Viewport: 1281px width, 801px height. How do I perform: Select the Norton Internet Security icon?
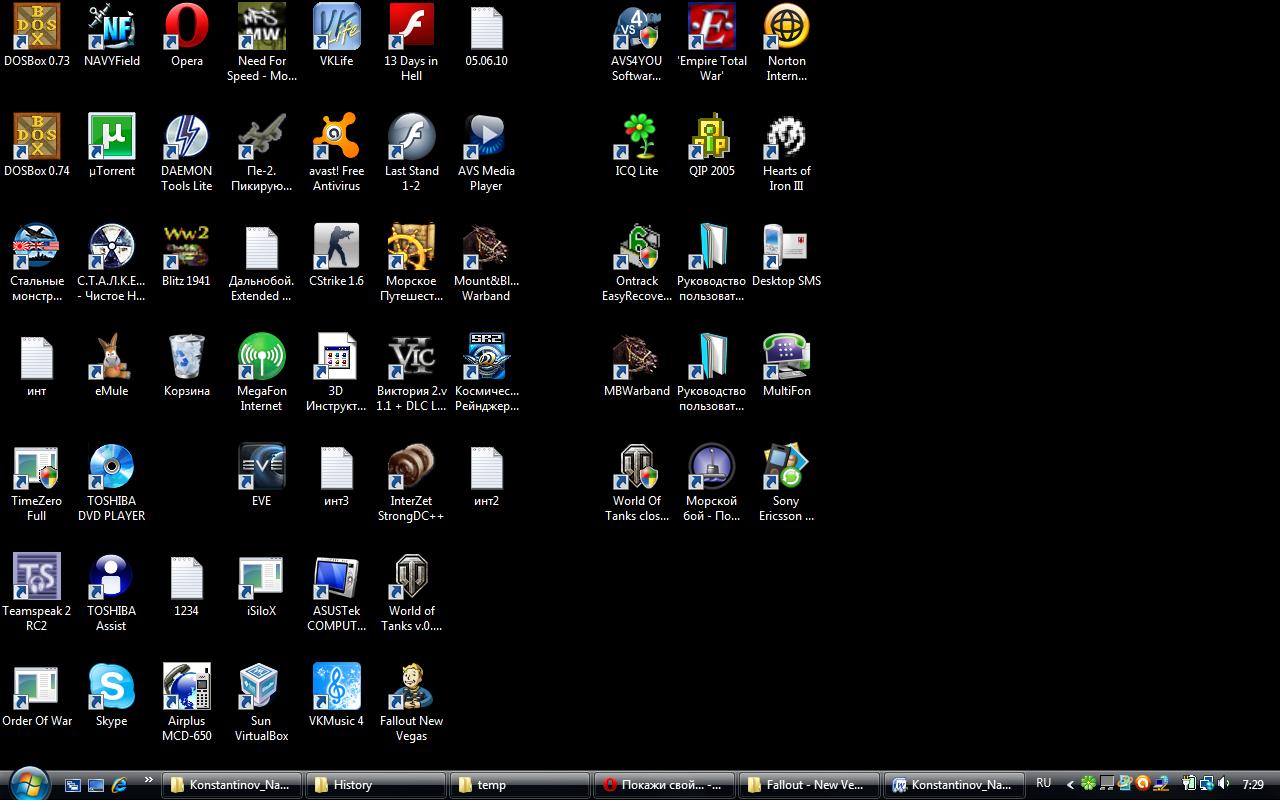tap(786, 27)
